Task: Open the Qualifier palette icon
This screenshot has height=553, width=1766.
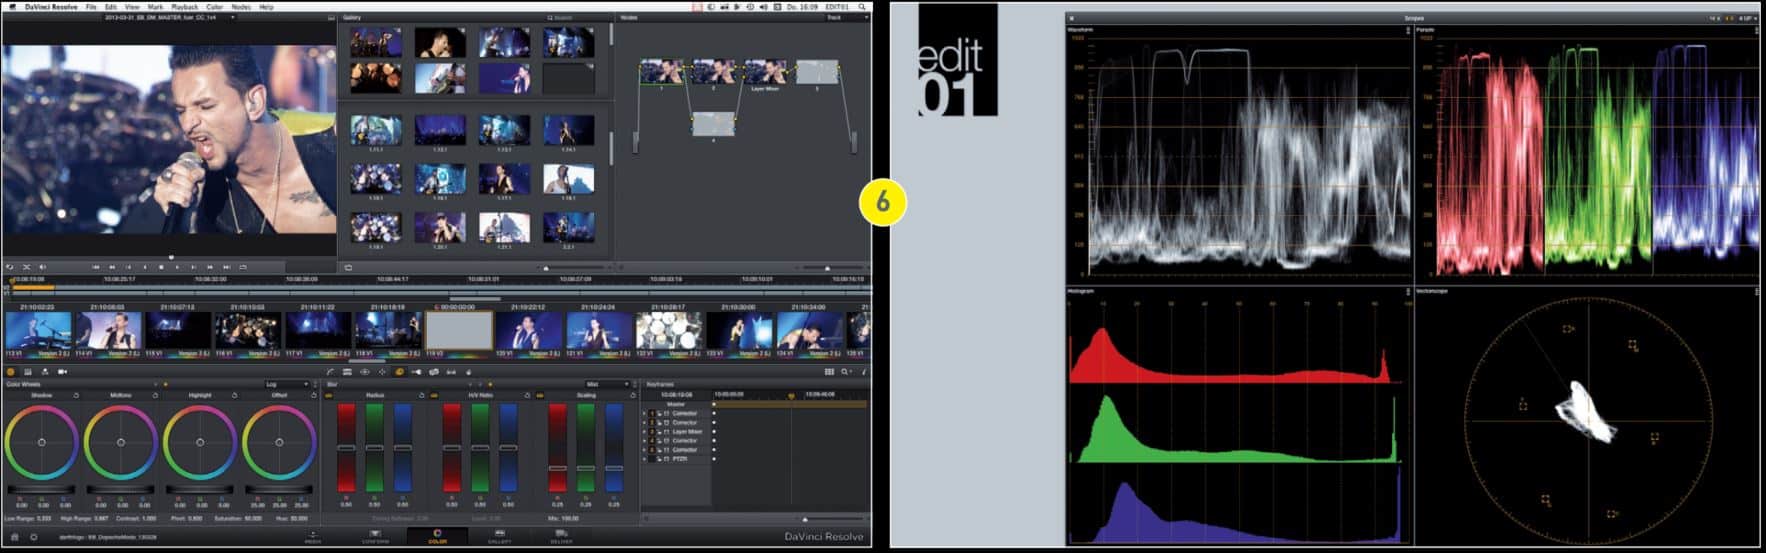Action: [x=347, y=372]
